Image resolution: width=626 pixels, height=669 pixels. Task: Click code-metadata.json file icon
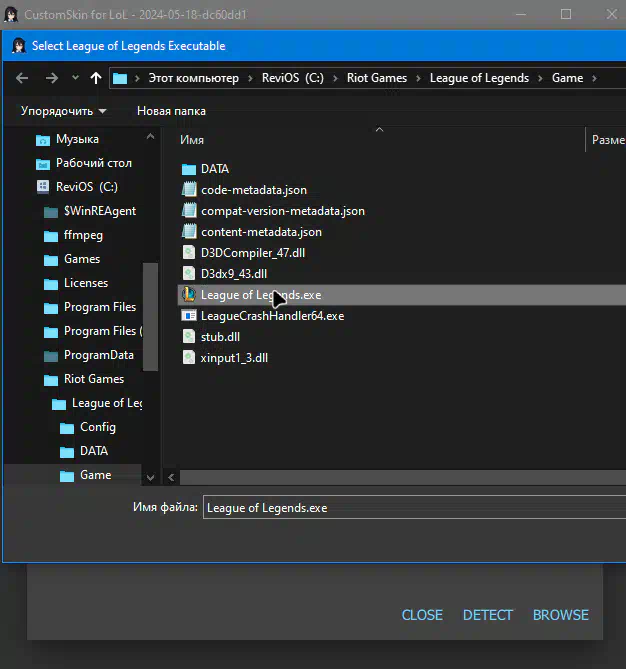tap(189, 189)
